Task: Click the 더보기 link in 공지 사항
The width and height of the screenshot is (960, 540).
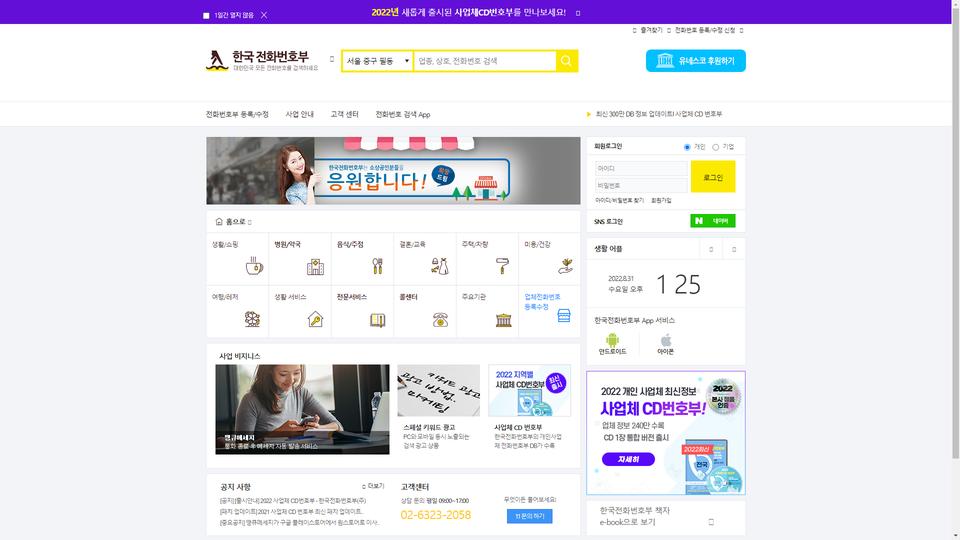Action: click(x=375, y=486)
